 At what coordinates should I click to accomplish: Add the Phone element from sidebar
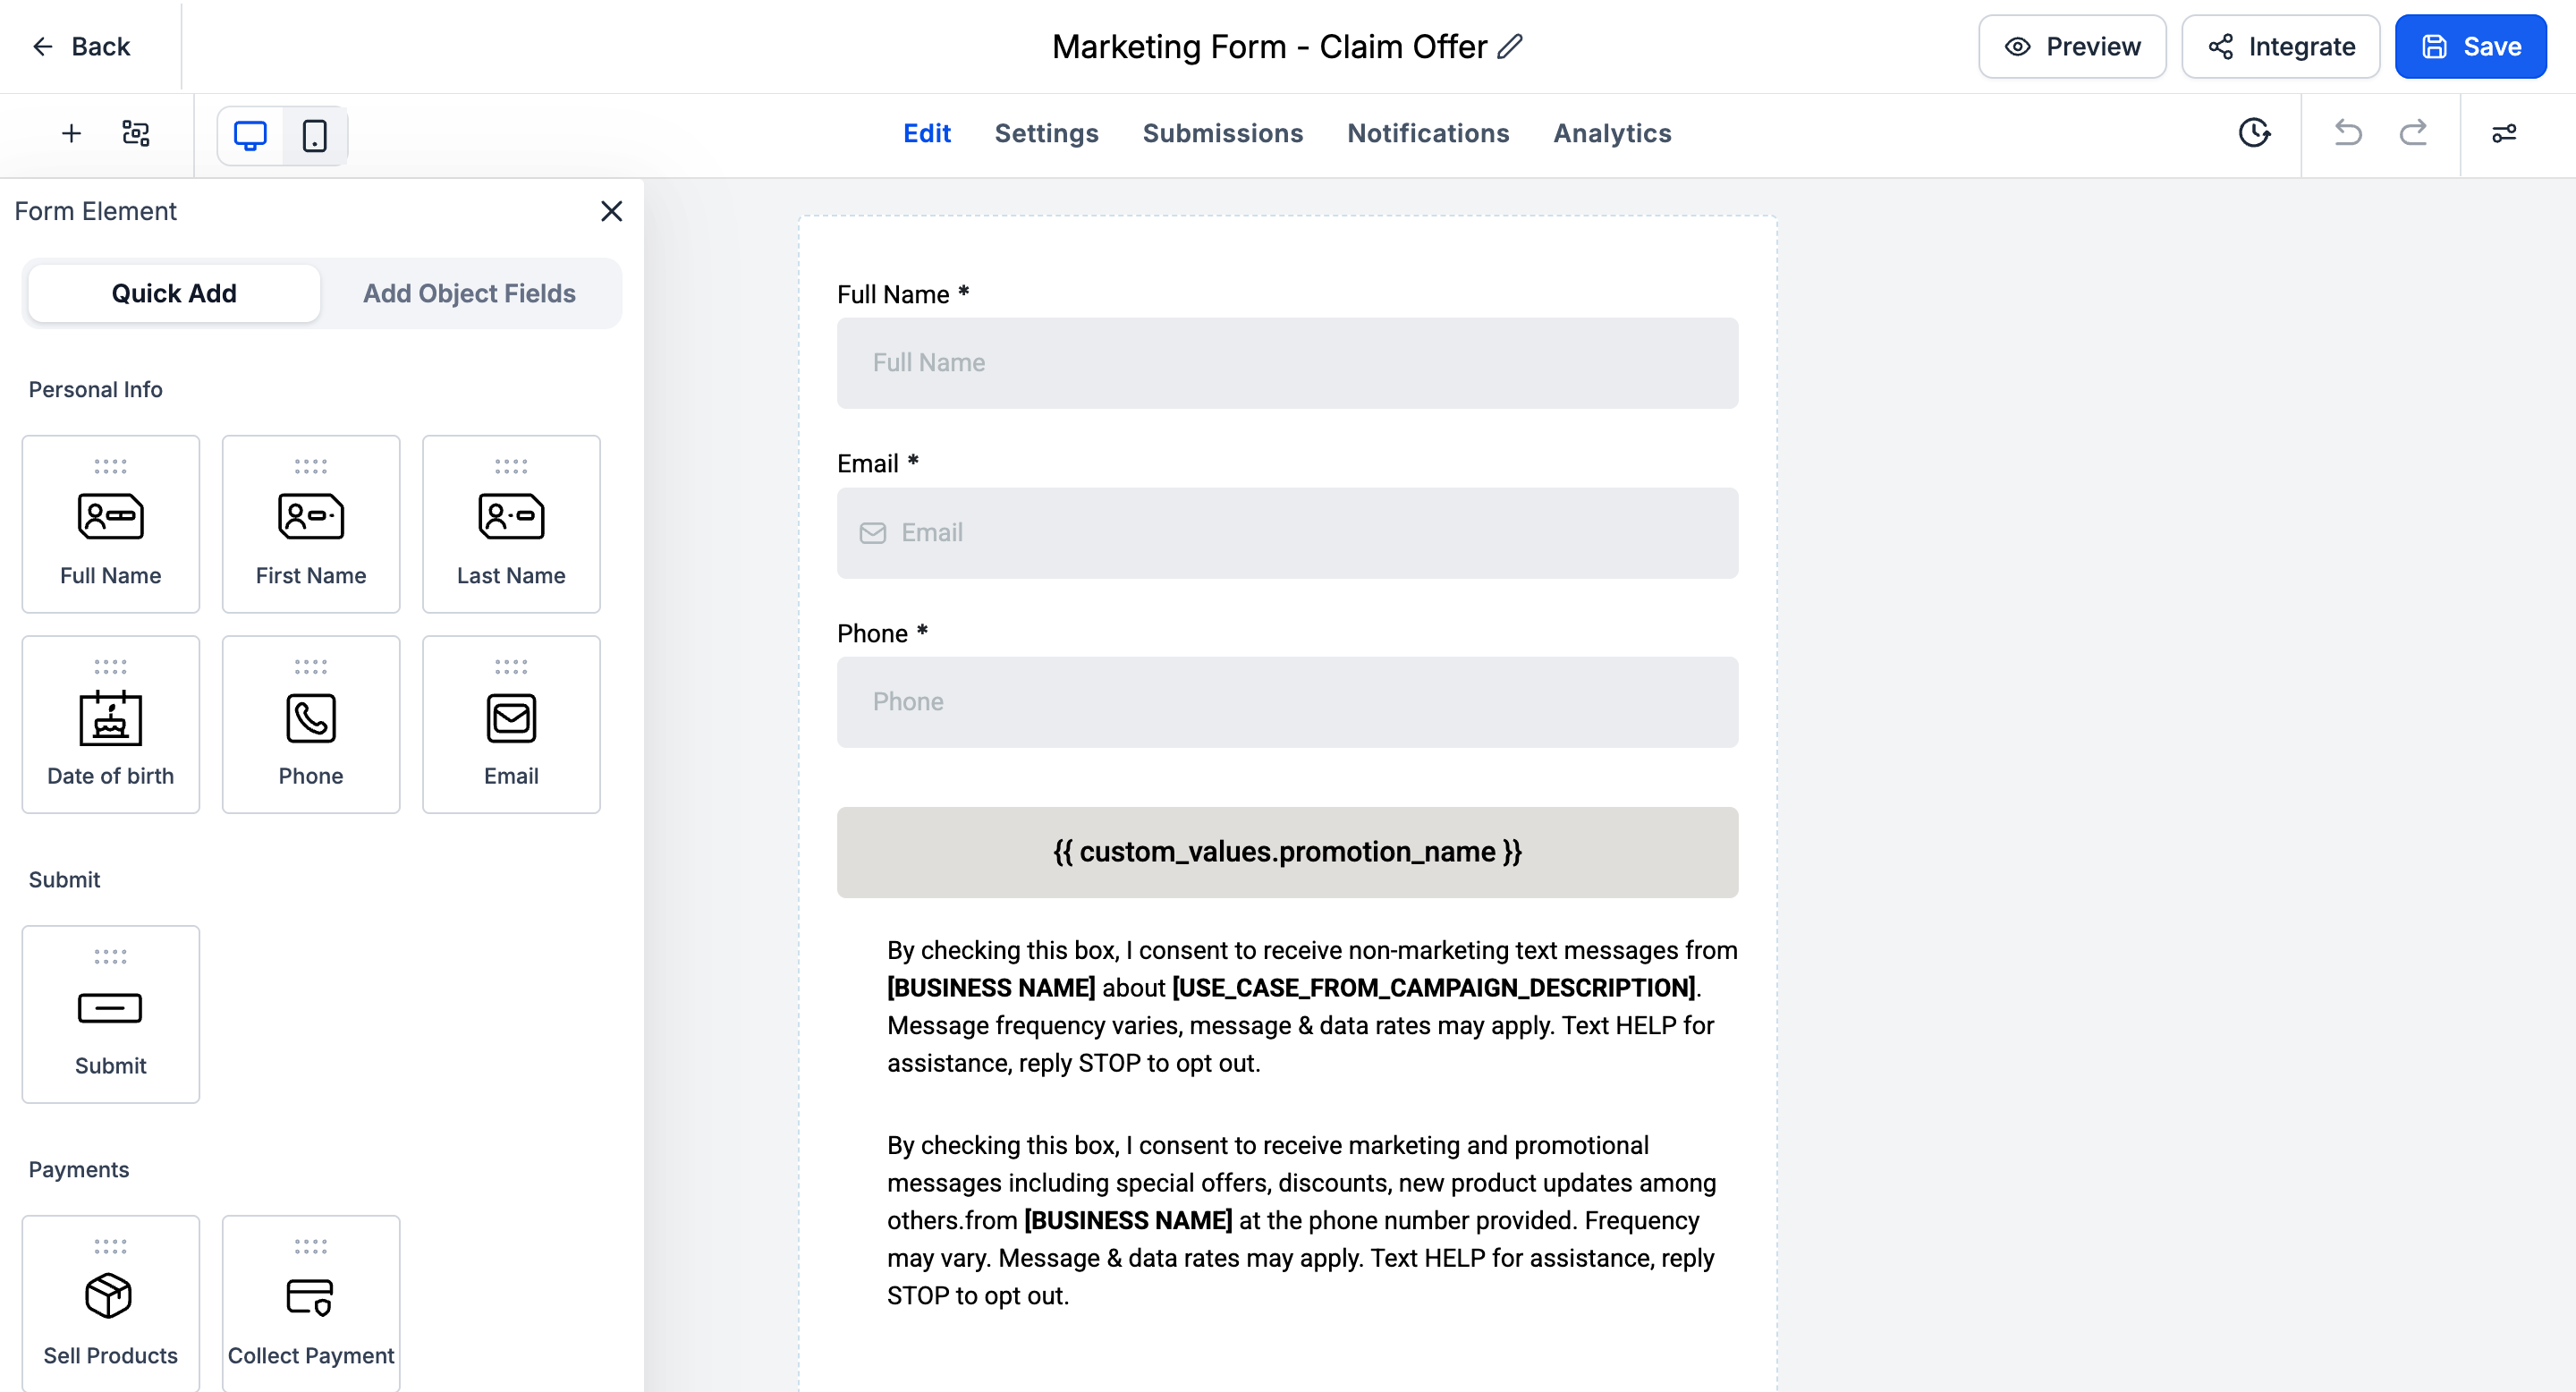tap(311, 724)
